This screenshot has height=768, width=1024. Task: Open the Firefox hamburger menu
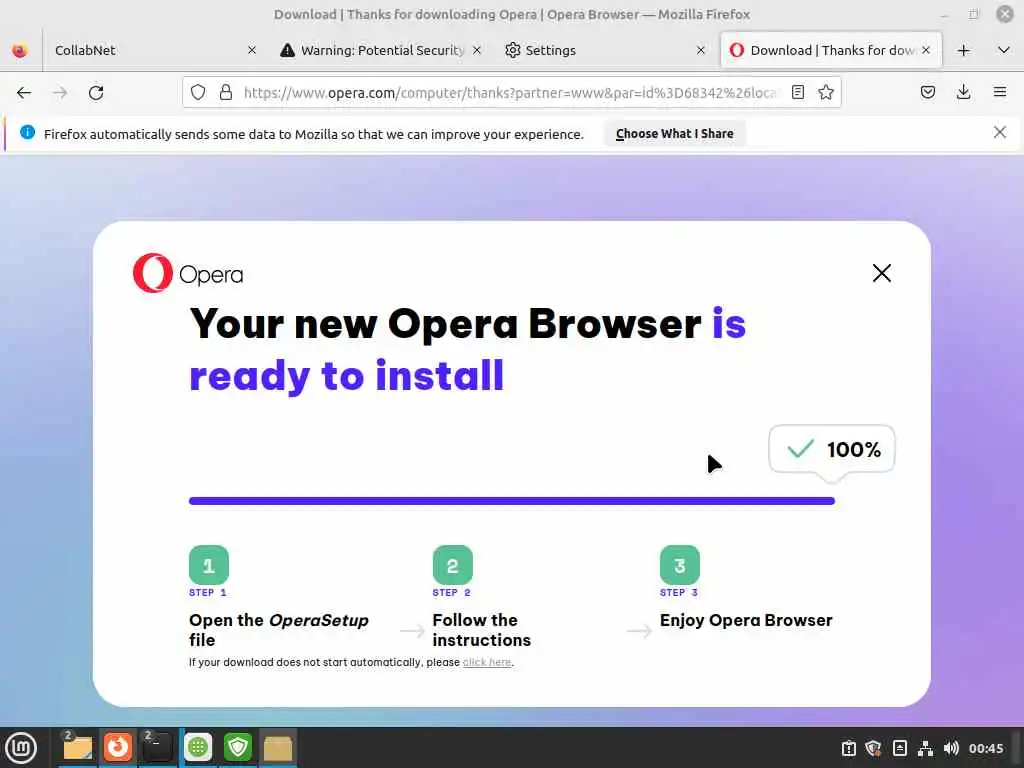coord(1000,92)
